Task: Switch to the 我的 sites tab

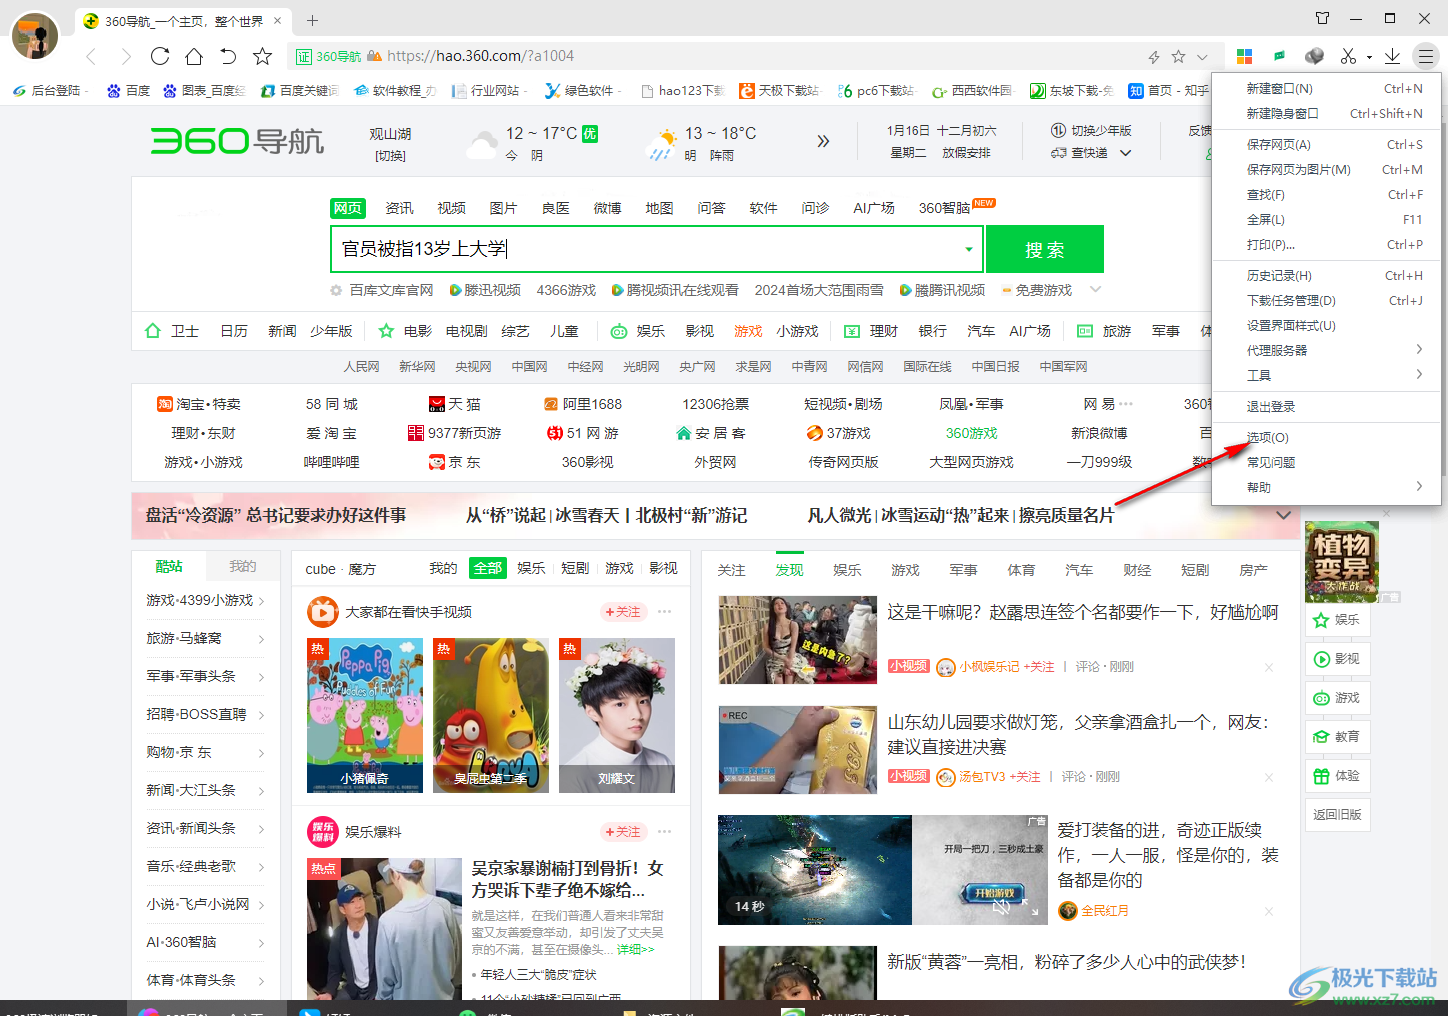Action: click(x=243, y=566)
